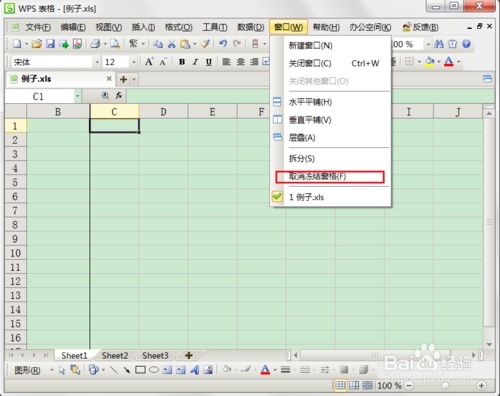Switch to the Sheet3 tab

pos(155,356)
